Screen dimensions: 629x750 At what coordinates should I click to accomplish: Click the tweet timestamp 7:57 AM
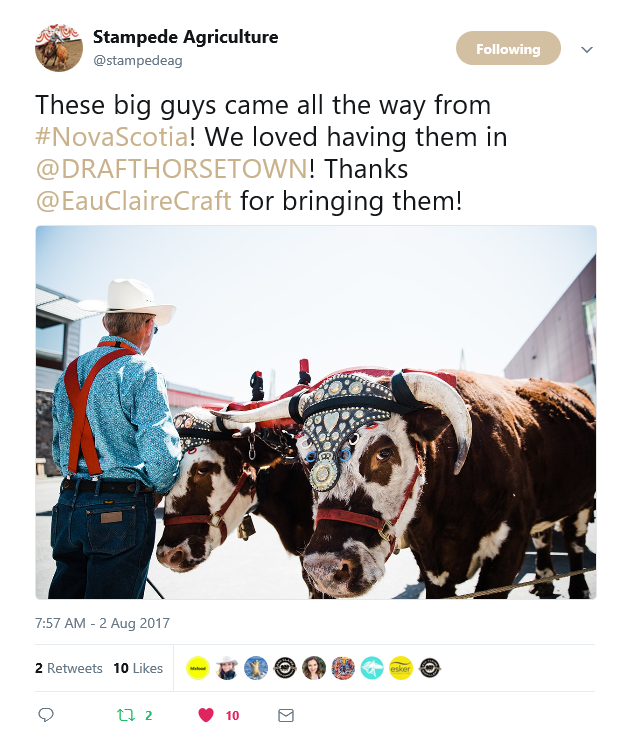click(102, 623)
